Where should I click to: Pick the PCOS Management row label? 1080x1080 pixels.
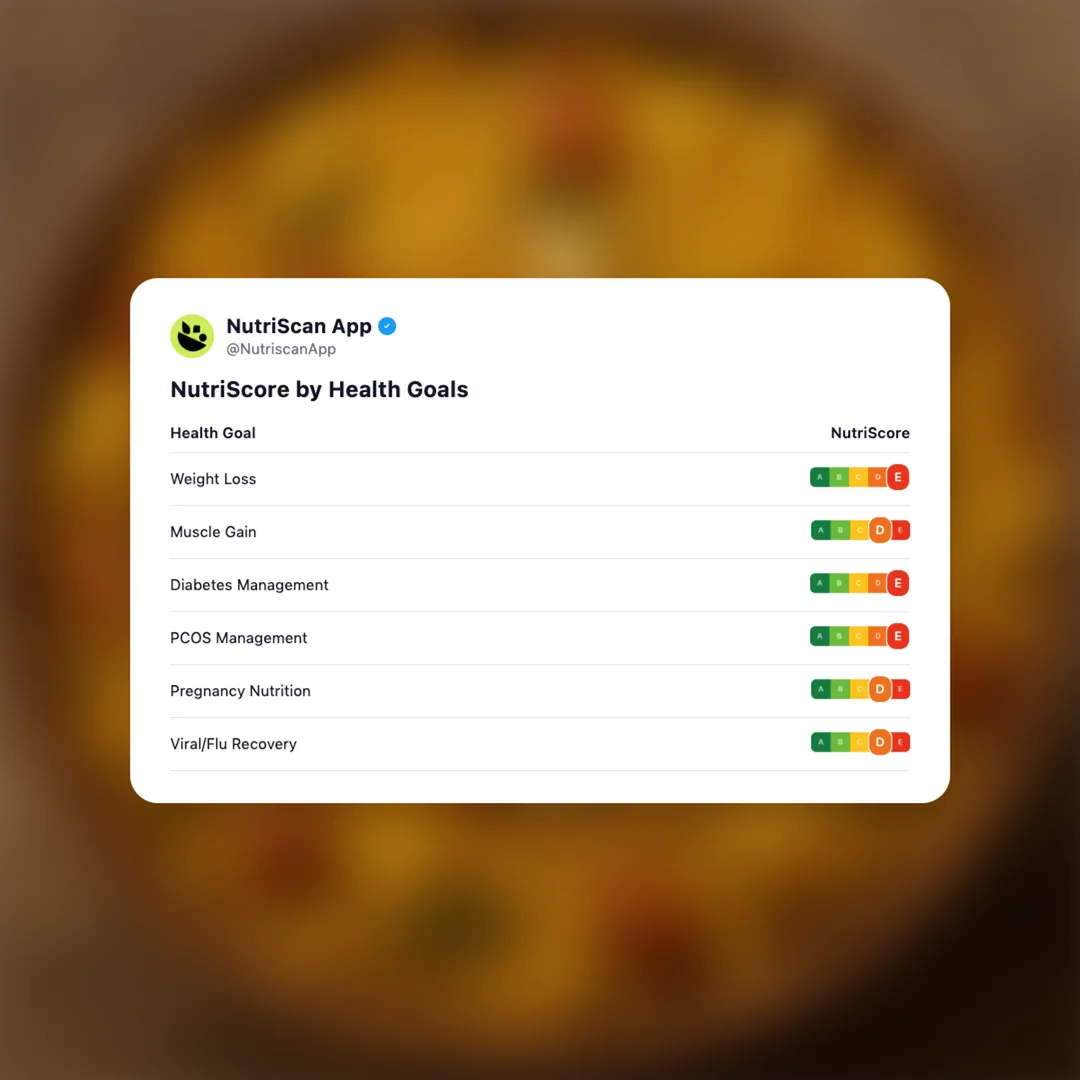pyautogui.click(x=239, y=638)
